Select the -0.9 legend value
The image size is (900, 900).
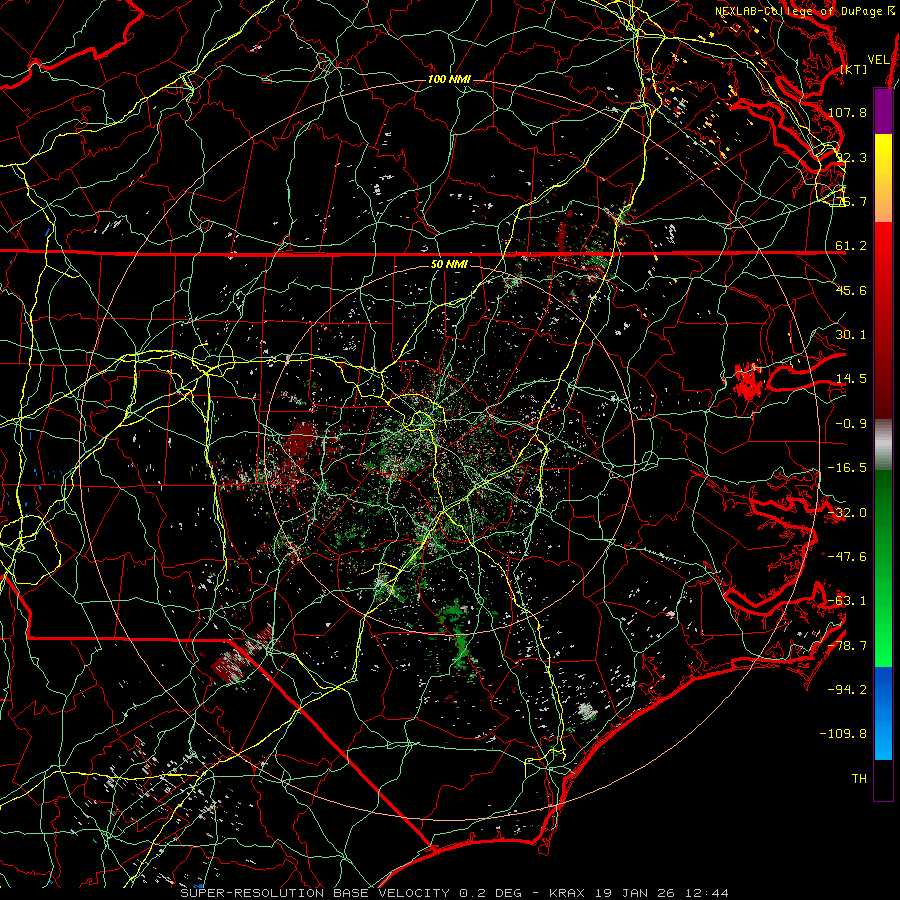coord(851,424)
